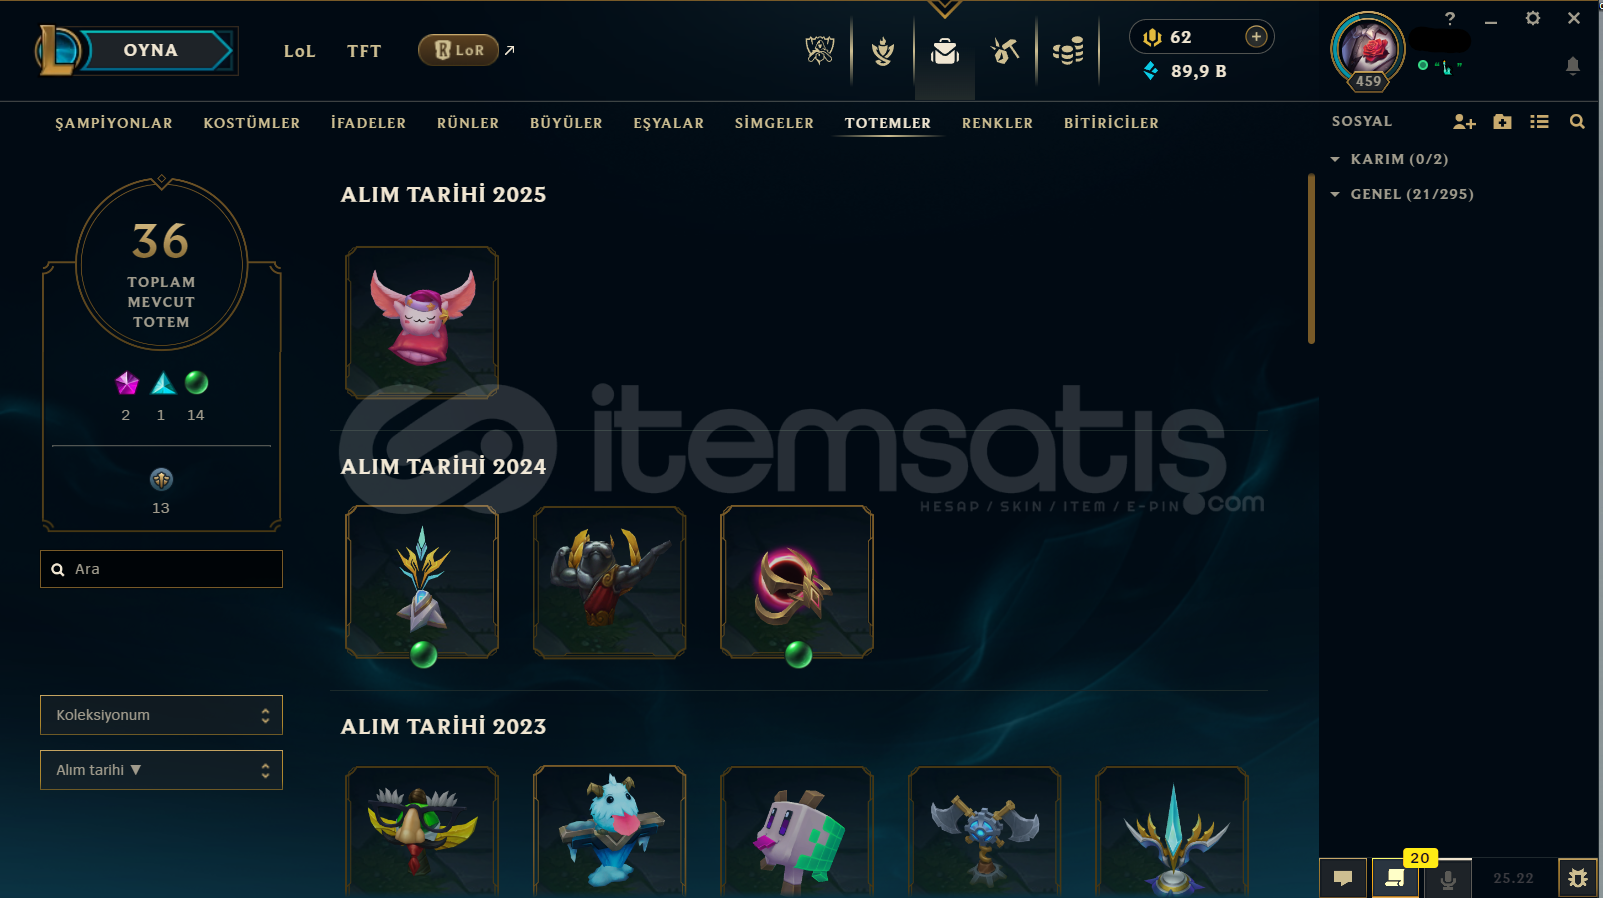The image size is (1603, 898).
Task: Open the notifications bell icon
Action: pyautogui.click(x=1572, y=66)
